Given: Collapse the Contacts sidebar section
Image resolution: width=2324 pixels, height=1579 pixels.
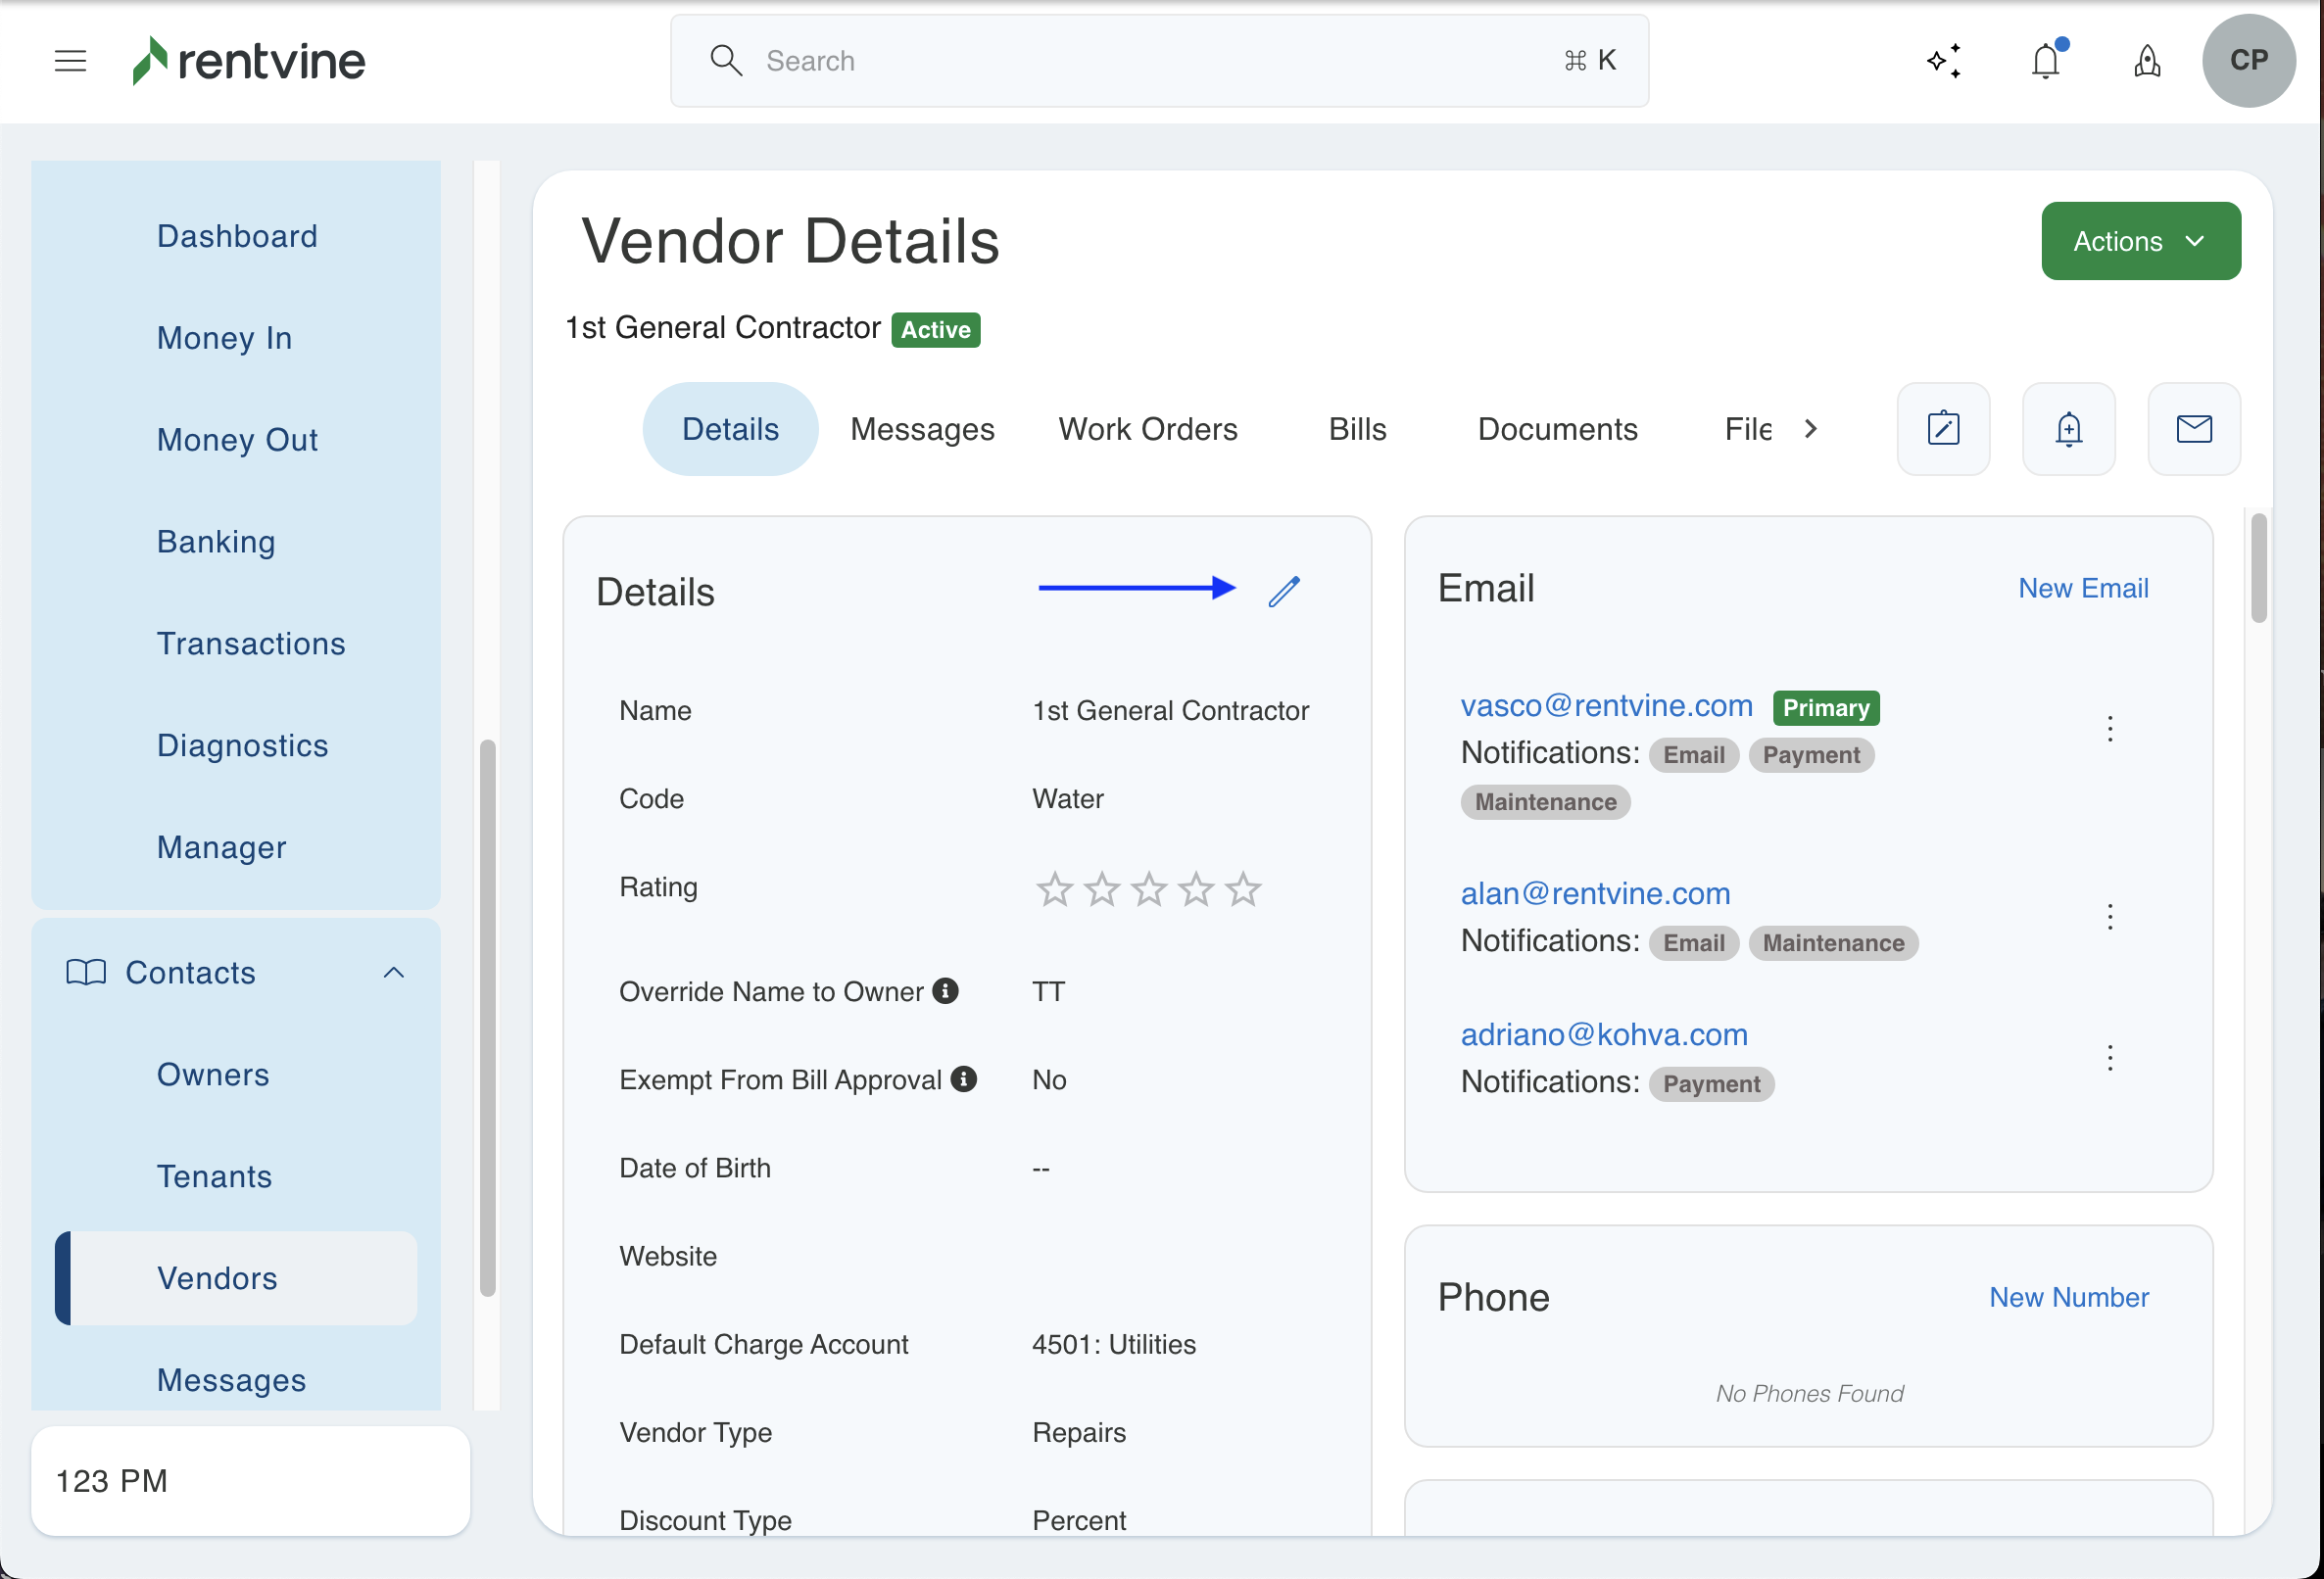Looking at the screenshot, I should pos(394,973).
